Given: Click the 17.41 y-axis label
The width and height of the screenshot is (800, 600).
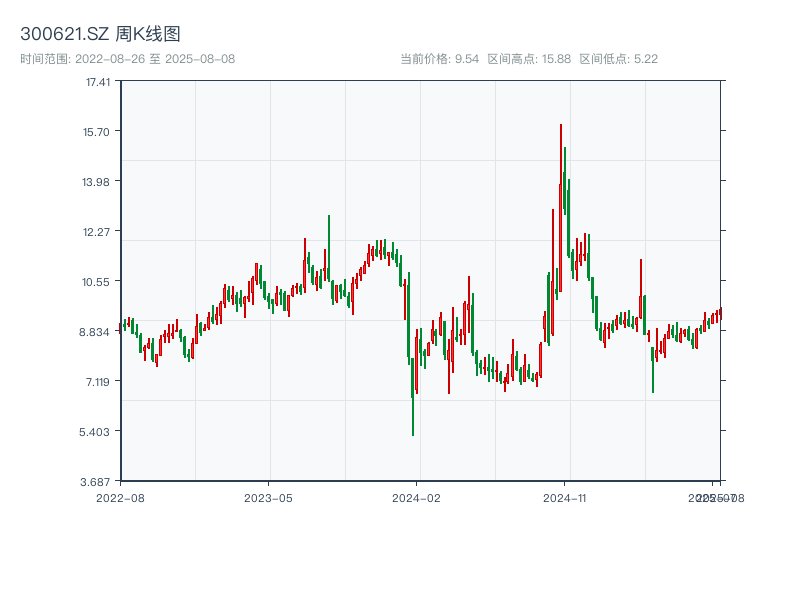Looking at the screenshot, I should pyautogui.click(x=97, y=81).
